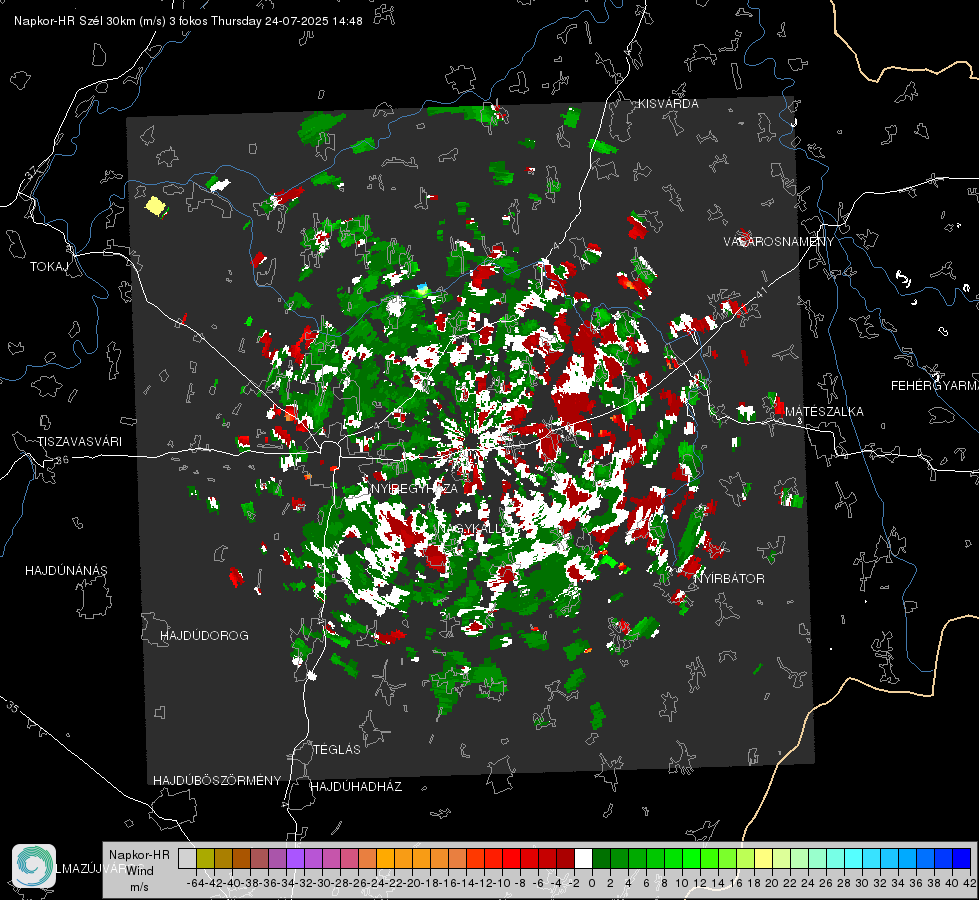Pick the darkest blue legend swatch
The width and height of the screenshot is (979, 900).
(962, 859)
